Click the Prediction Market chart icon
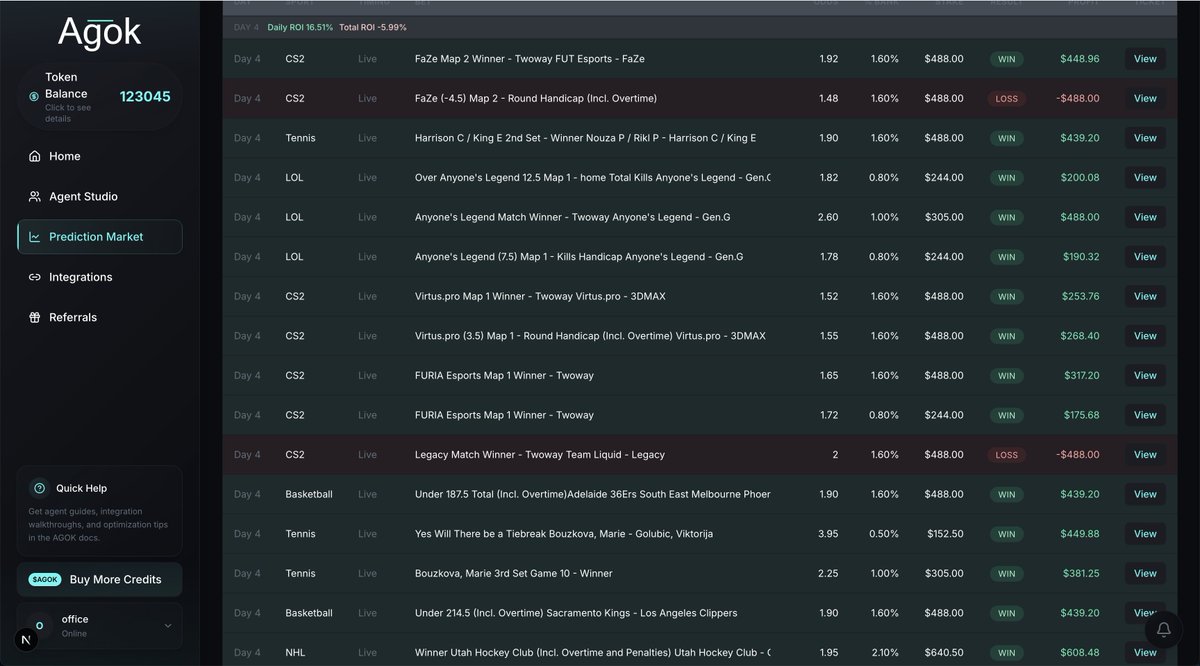1200x666 pixels. [x=35, y=237]
